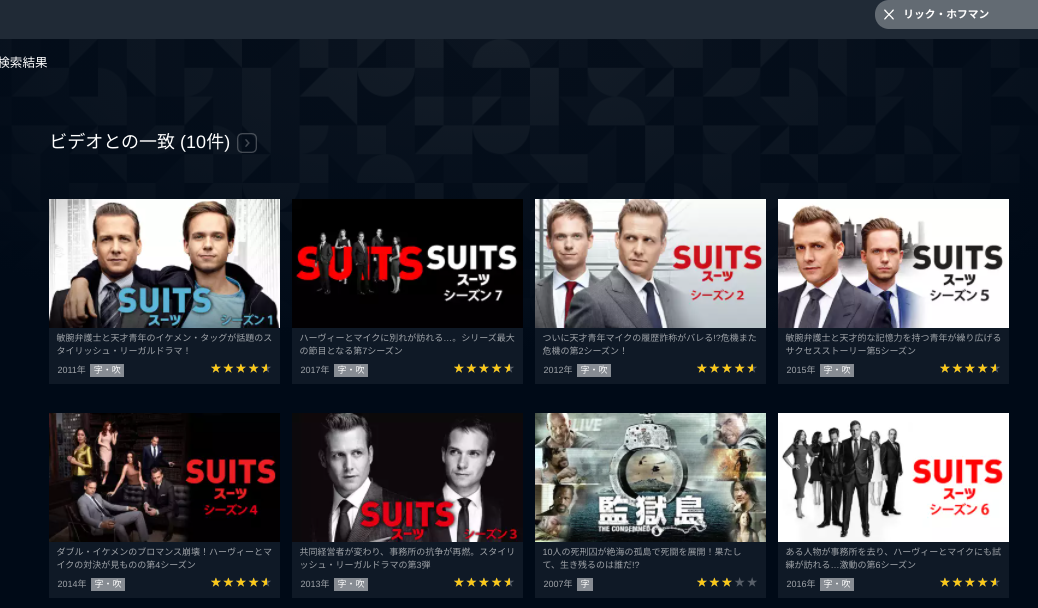Image resolution: width=1038 pixels, height=608 pixels.
Task: Click 字・吹 badge on 2016 title
Action: coord(837,584)
